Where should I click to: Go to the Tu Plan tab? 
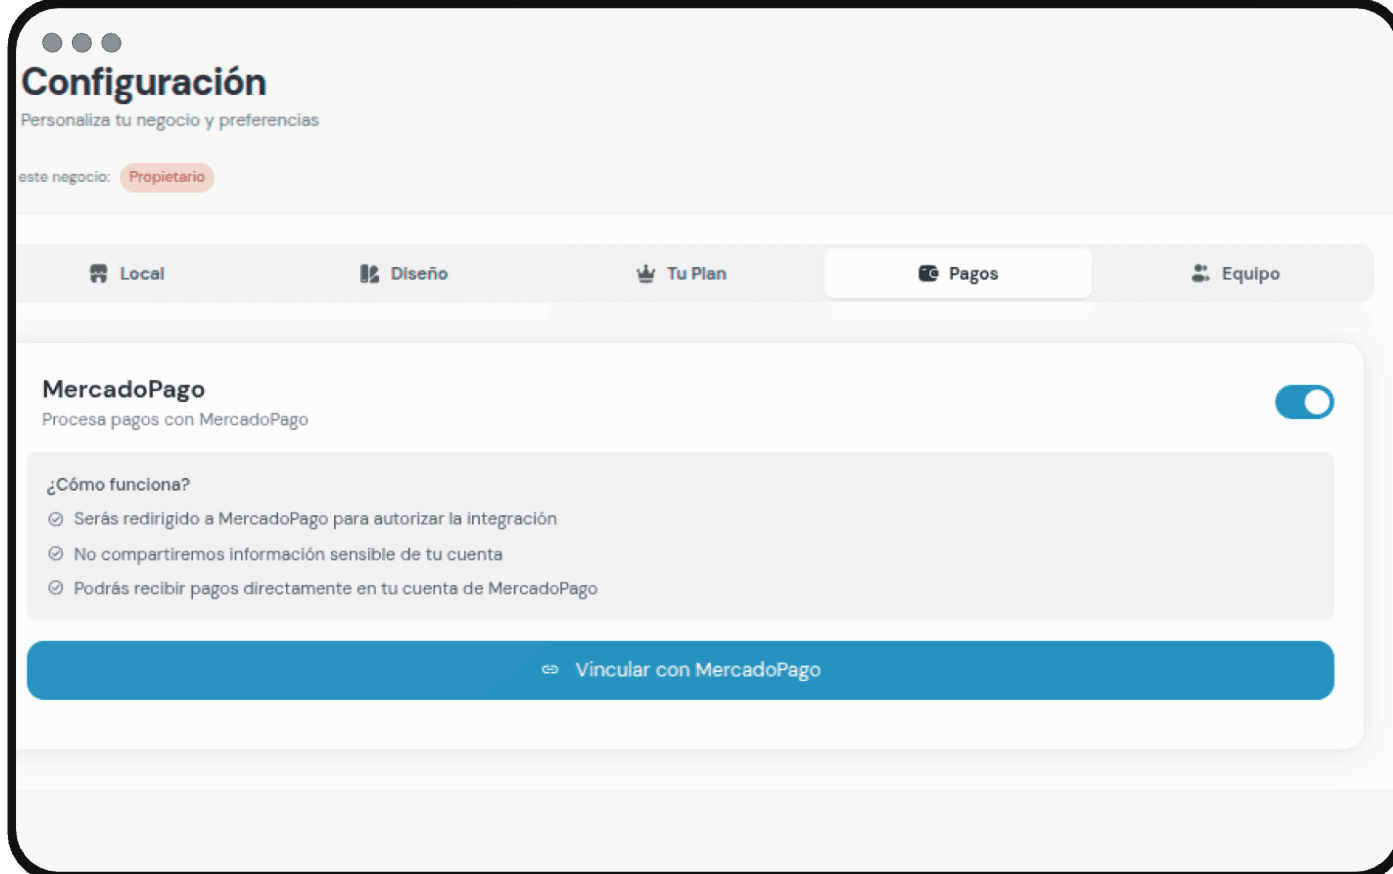682,274
